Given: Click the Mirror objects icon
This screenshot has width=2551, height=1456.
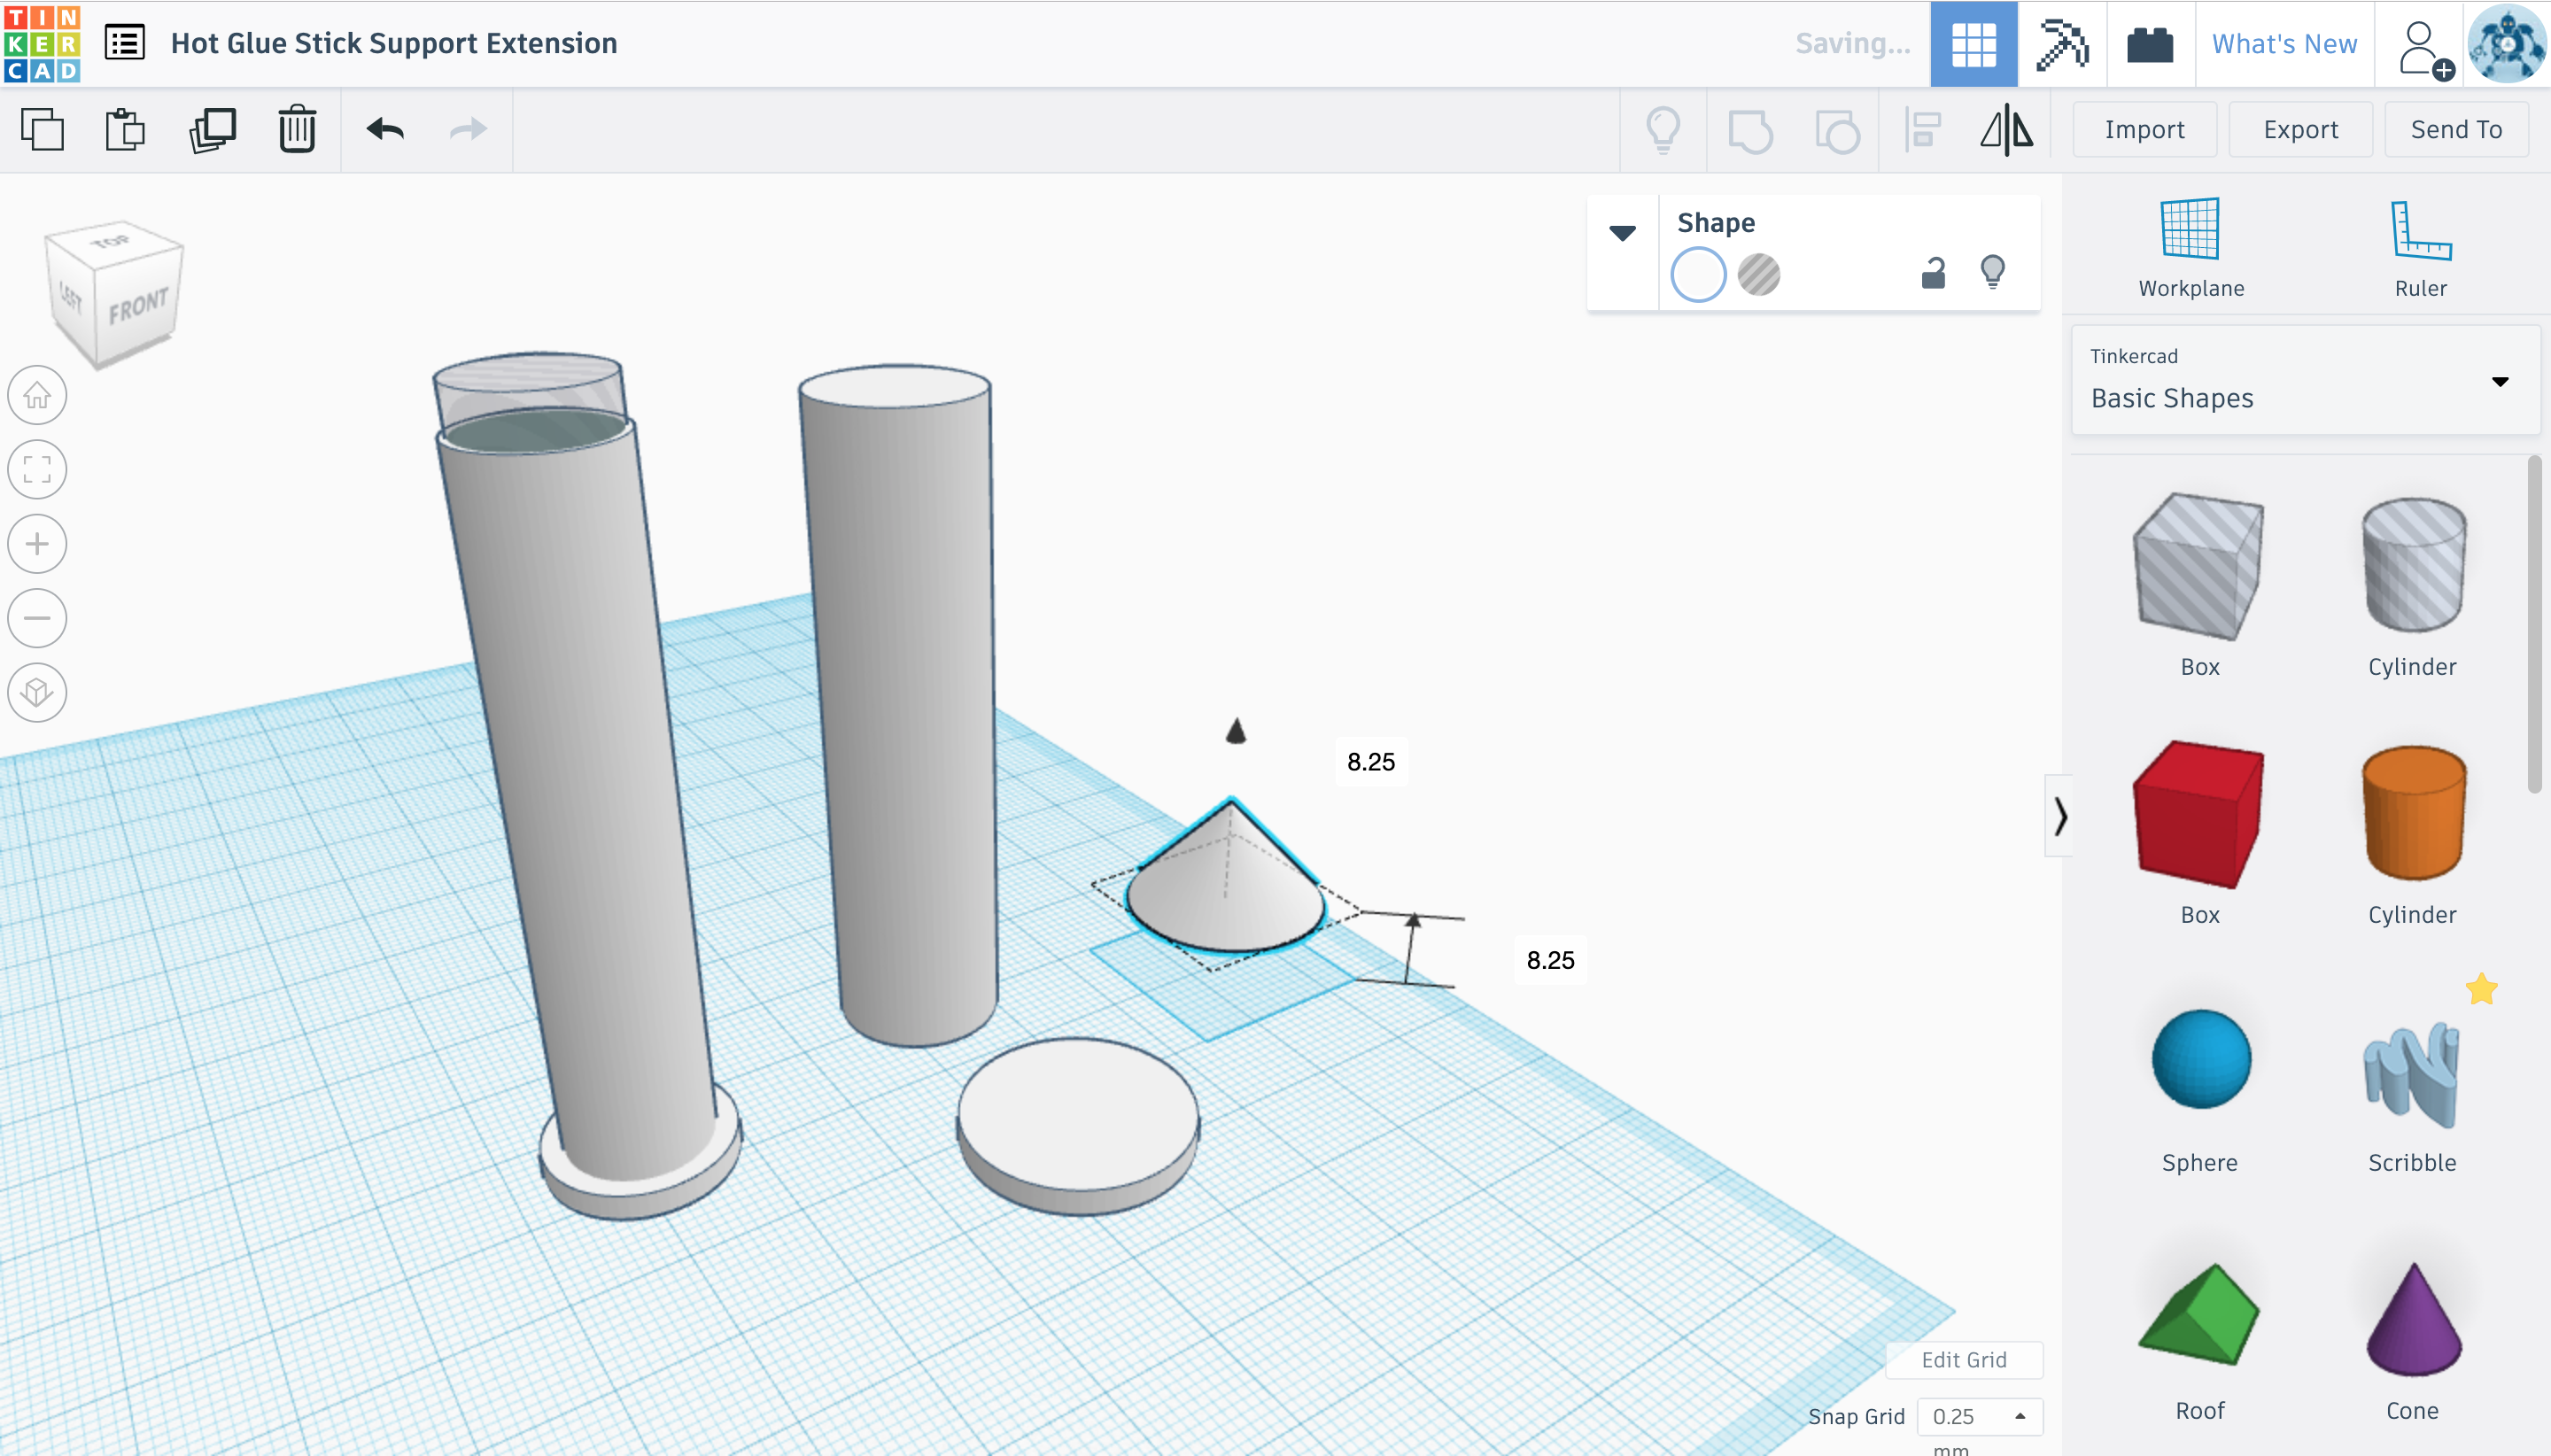Looking at the screenshot, I should click(x=2006, y=129).
